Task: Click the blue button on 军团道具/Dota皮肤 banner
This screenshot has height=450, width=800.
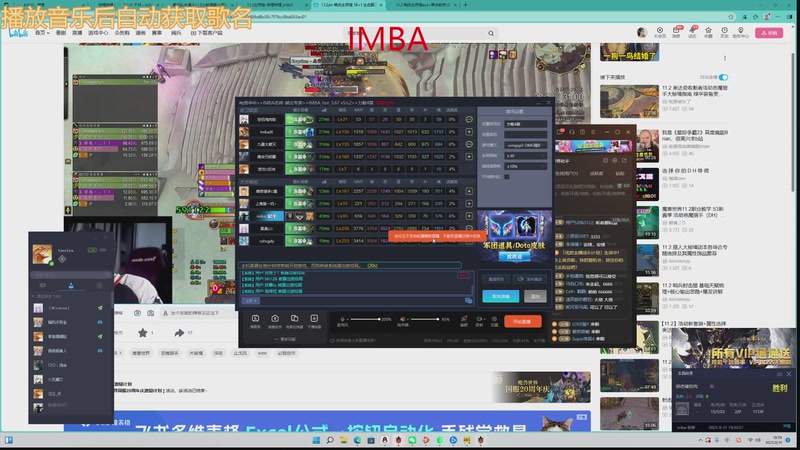Action: pyautogui.click(x=514, y=257)
